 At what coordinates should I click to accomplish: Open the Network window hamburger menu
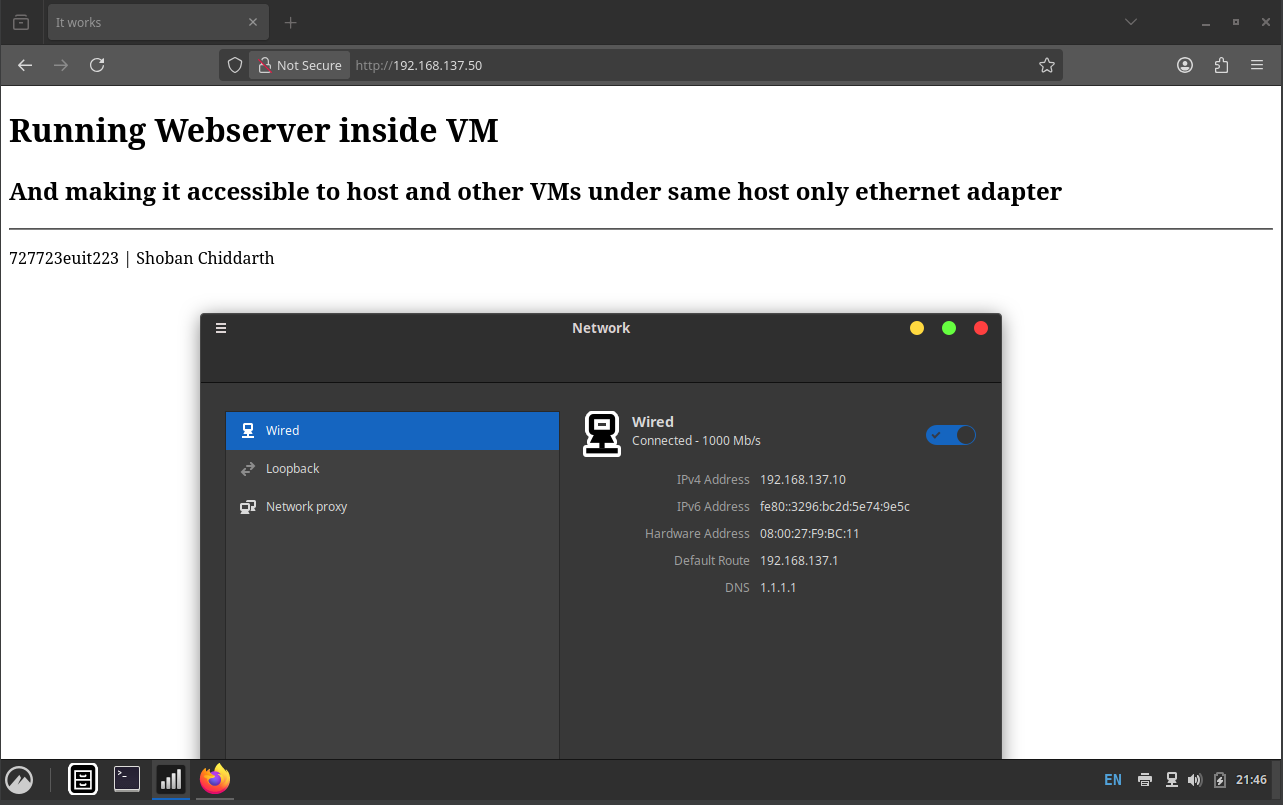click(221, 328)
